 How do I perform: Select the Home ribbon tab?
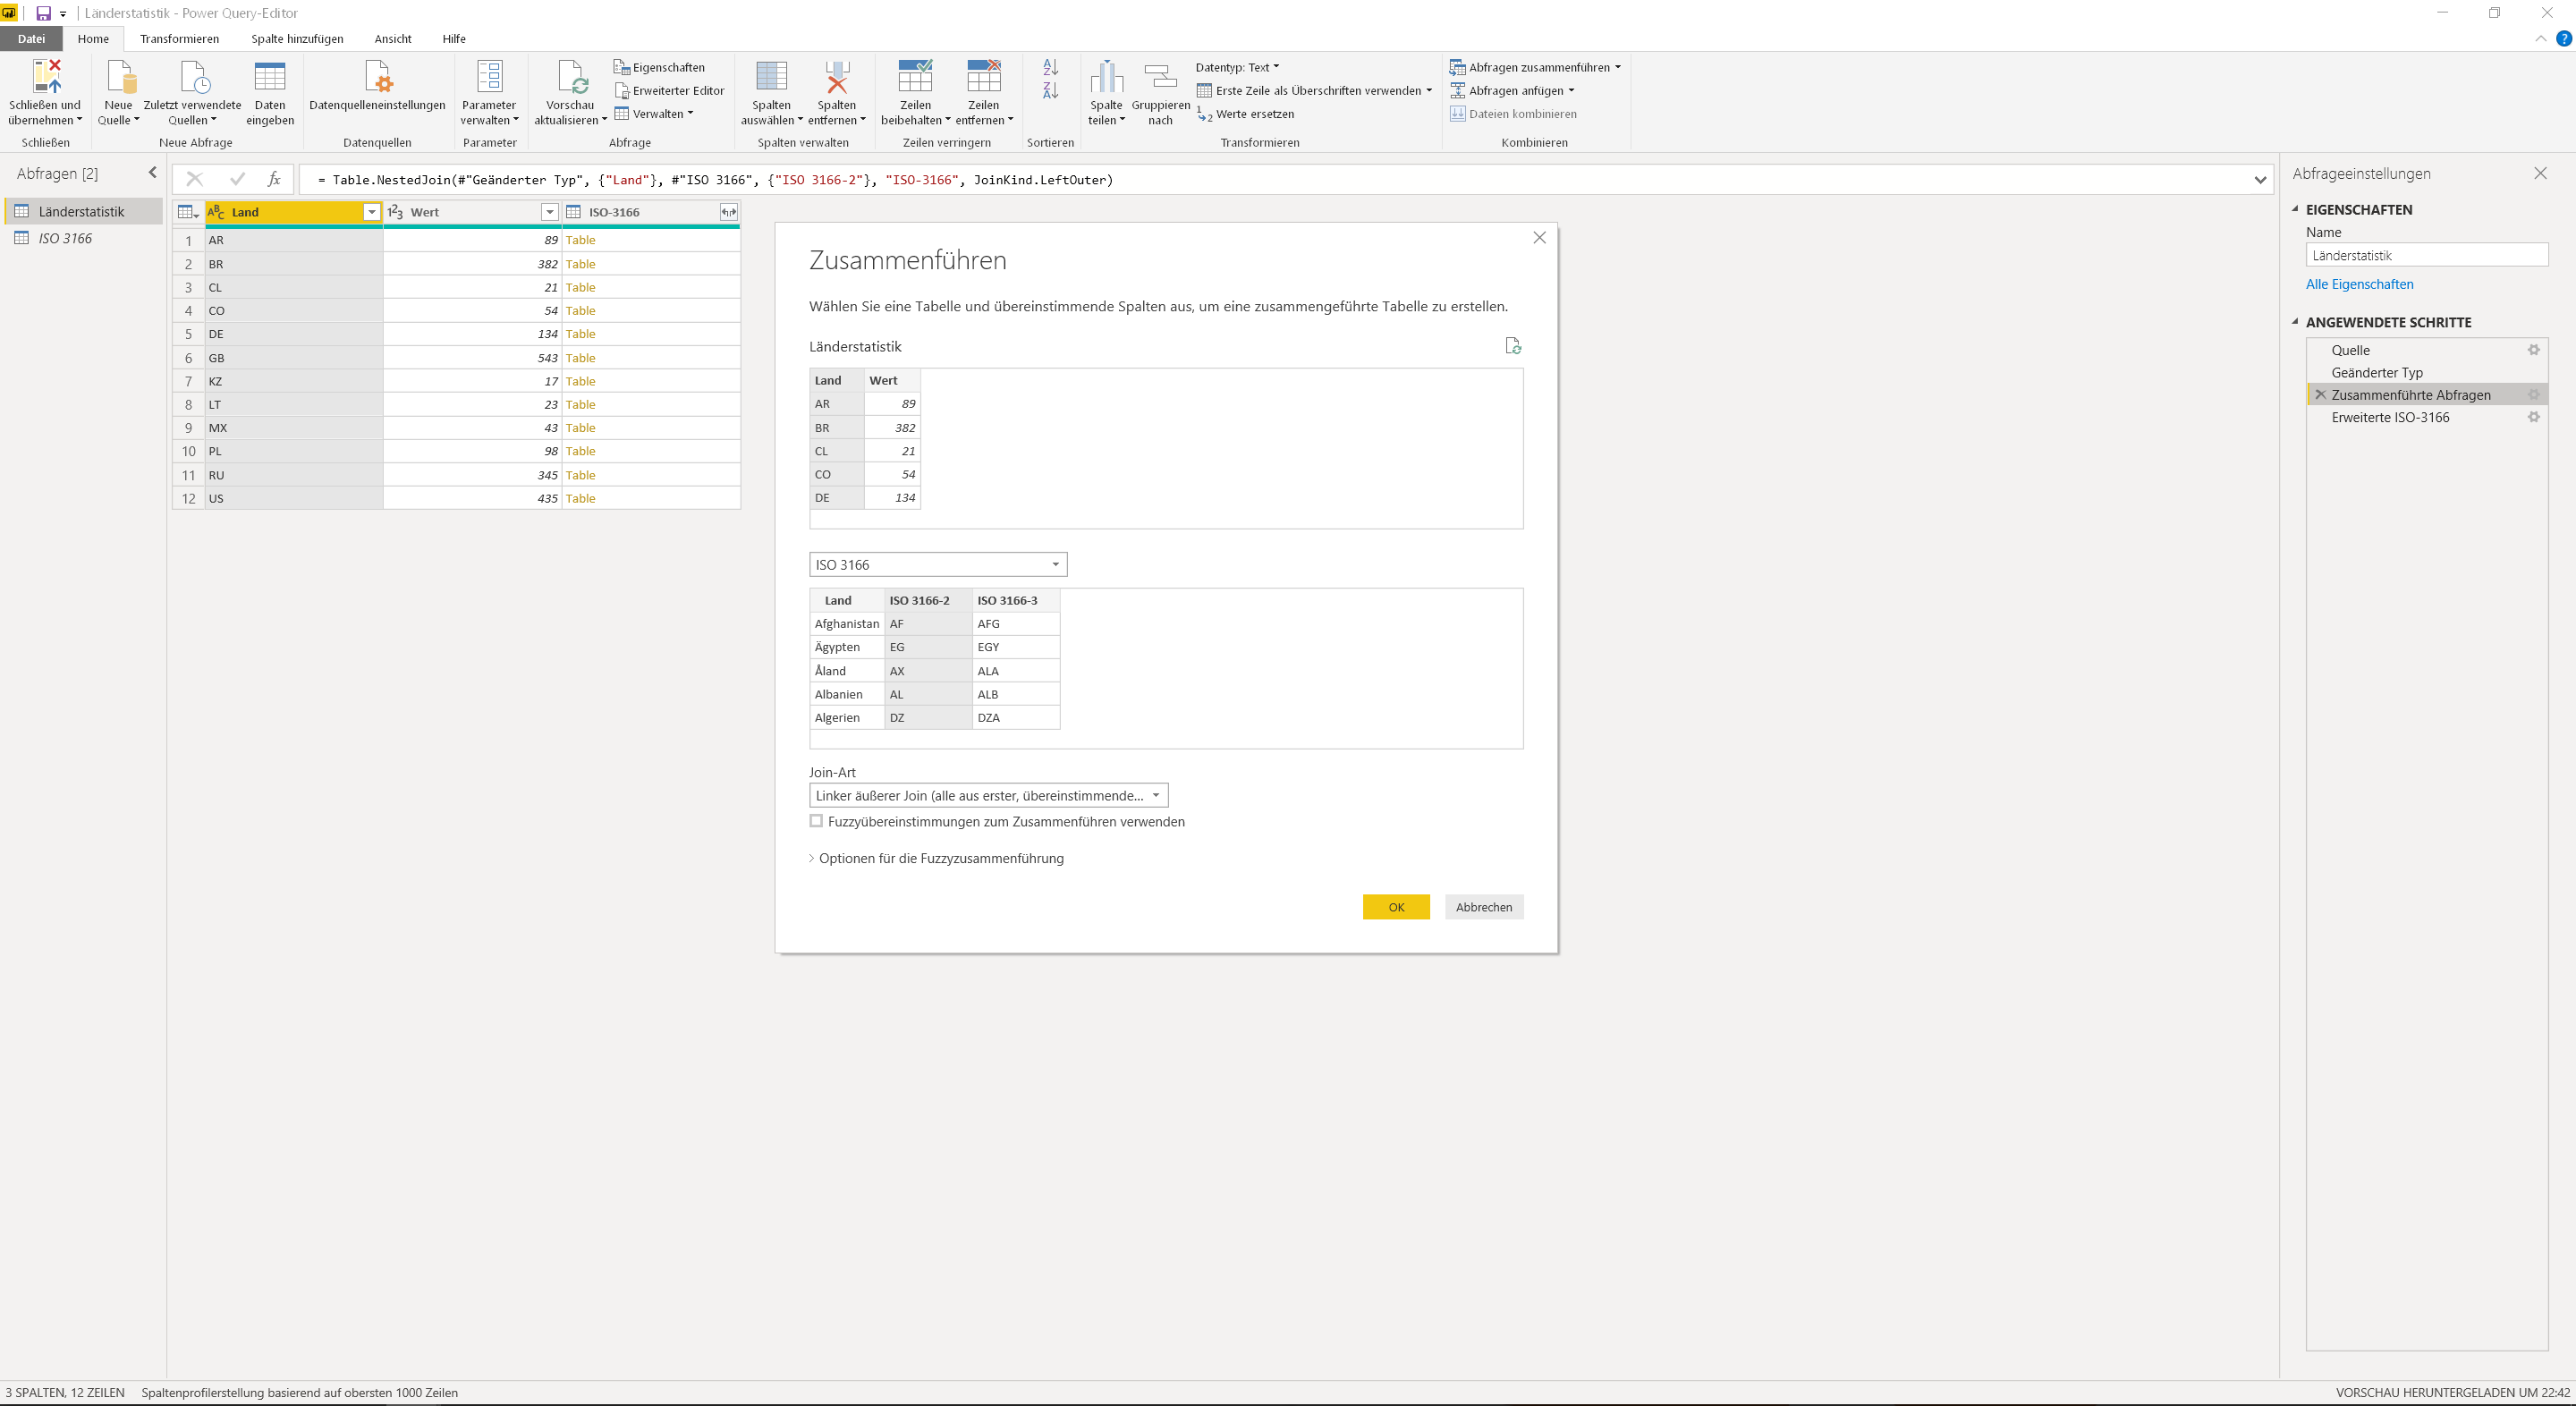[x=93, y=38]
